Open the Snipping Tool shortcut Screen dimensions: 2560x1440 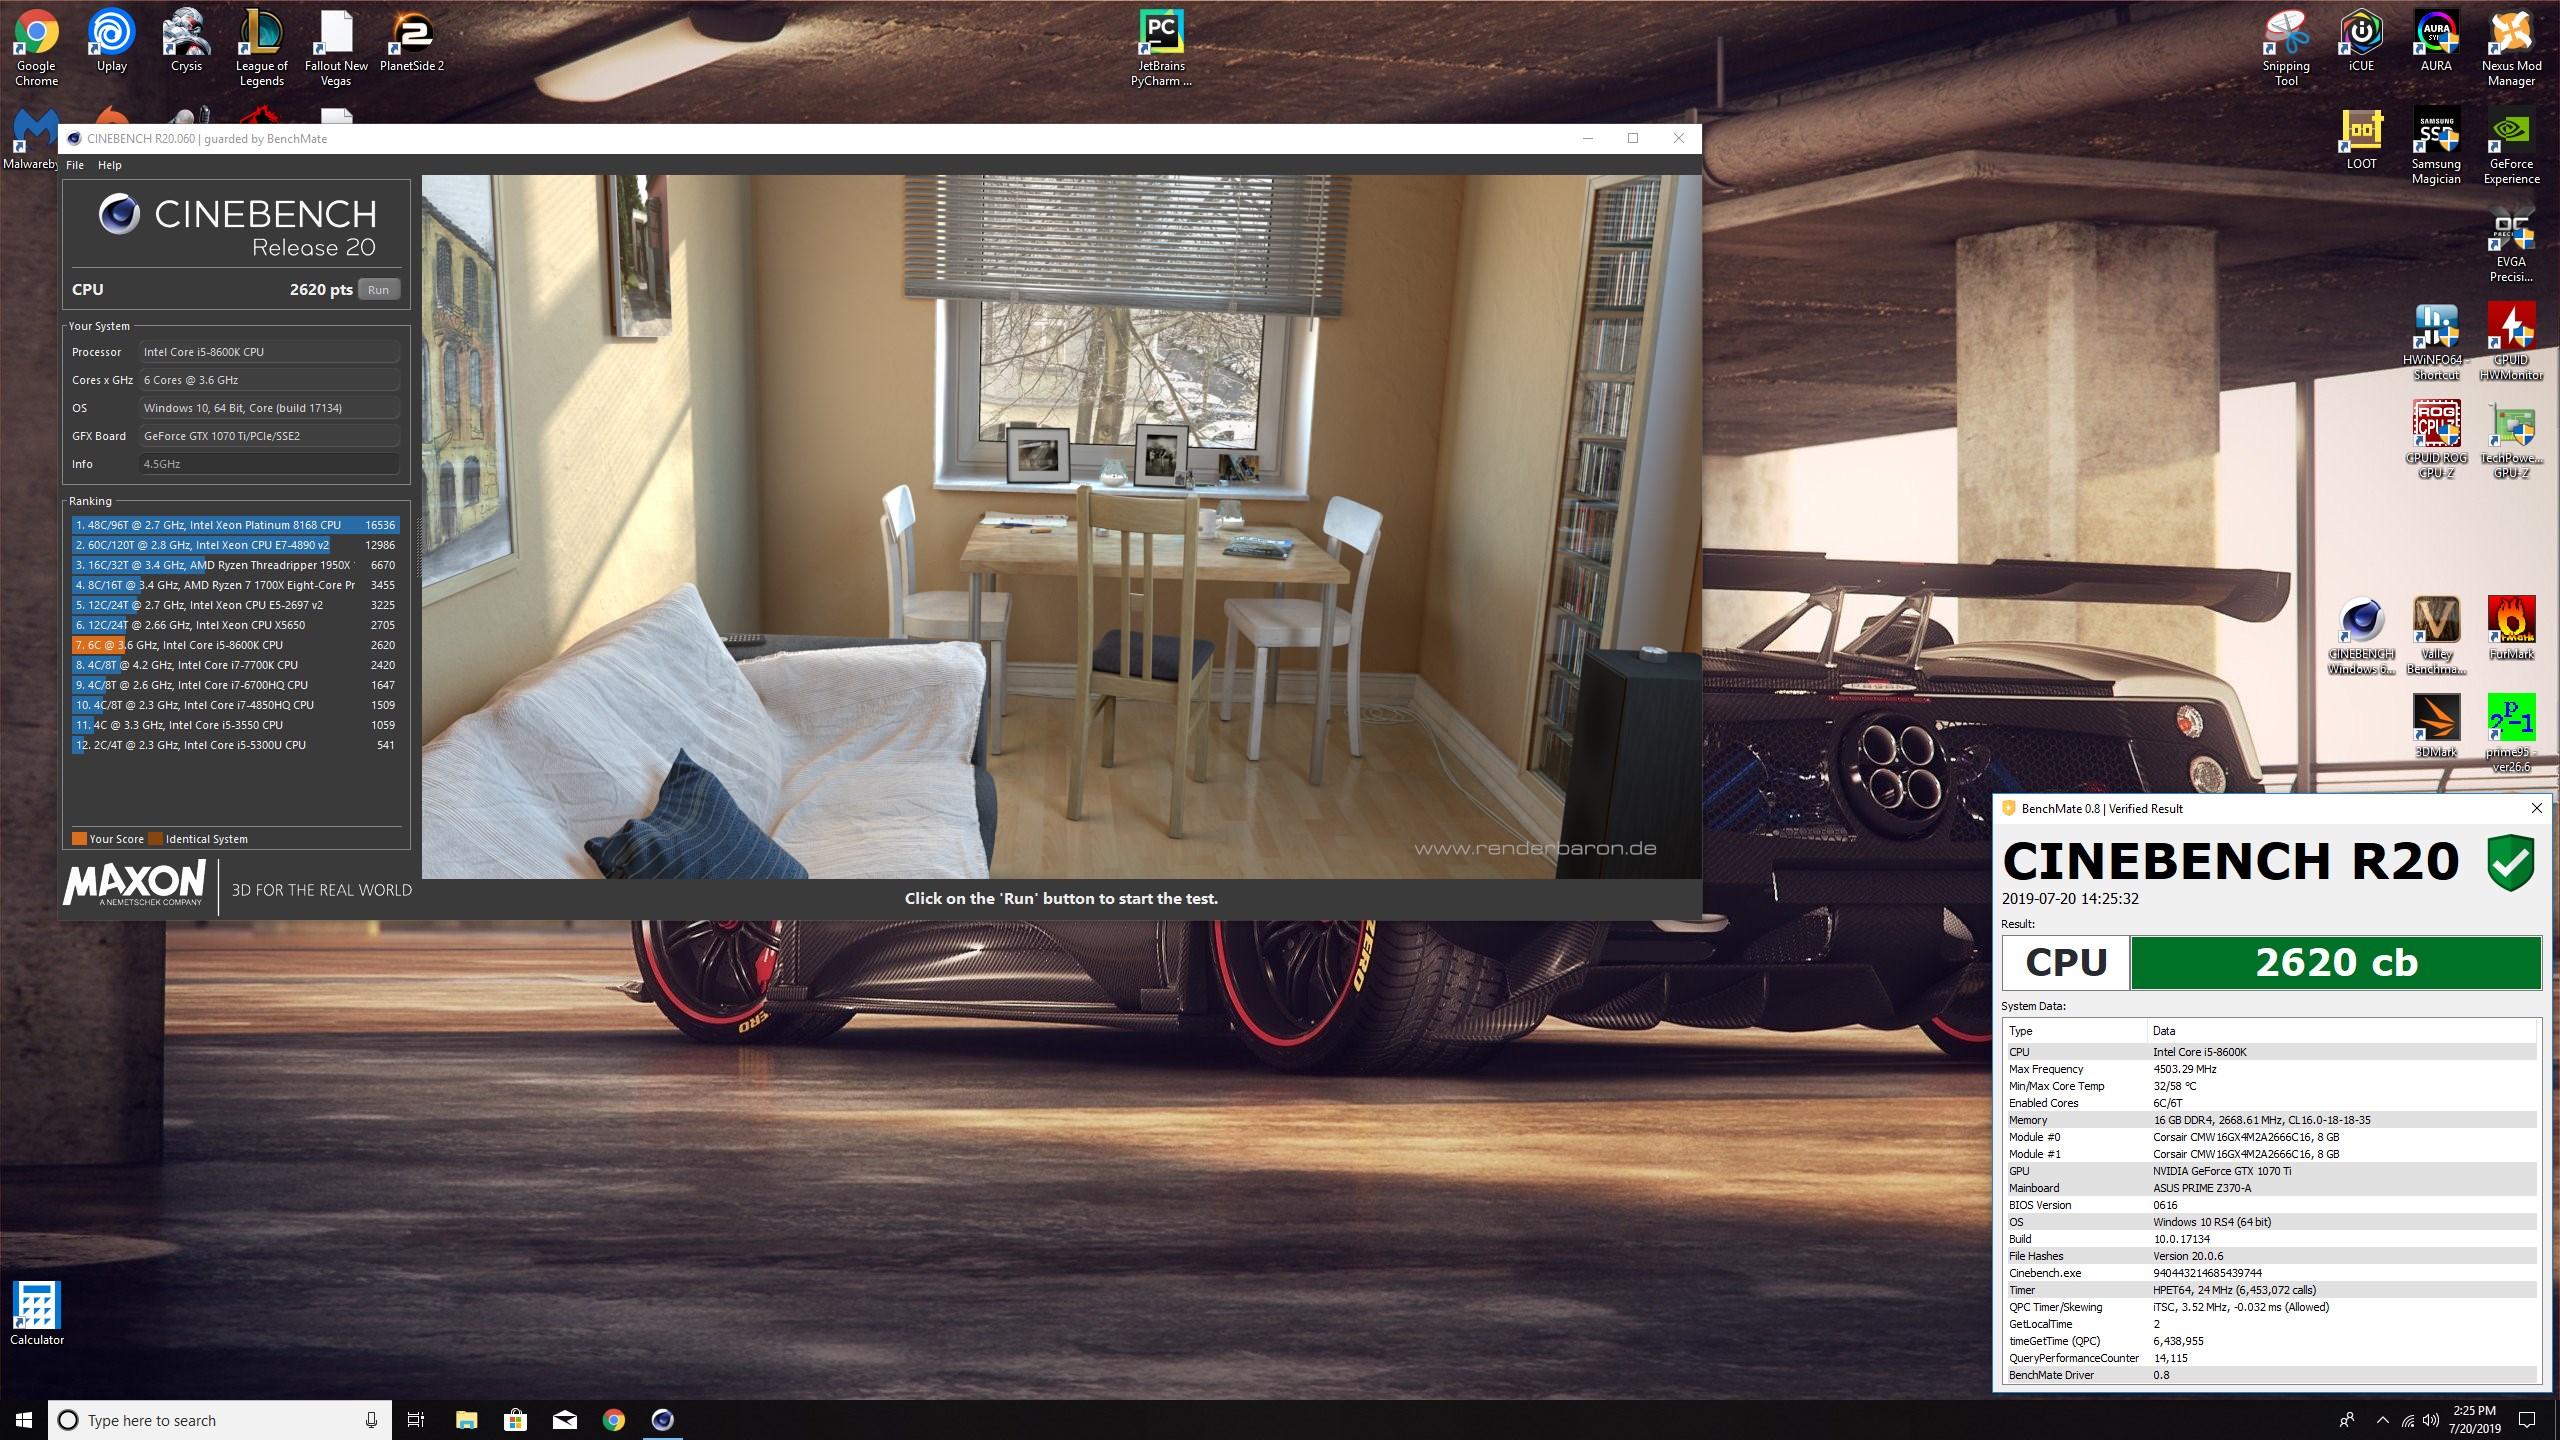pos(2286,48)
